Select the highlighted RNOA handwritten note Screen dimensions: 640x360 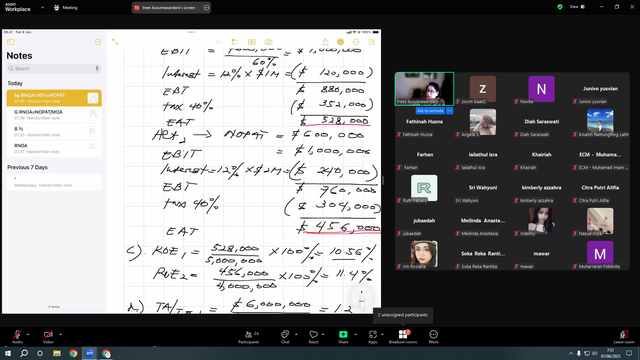(54, 98)
